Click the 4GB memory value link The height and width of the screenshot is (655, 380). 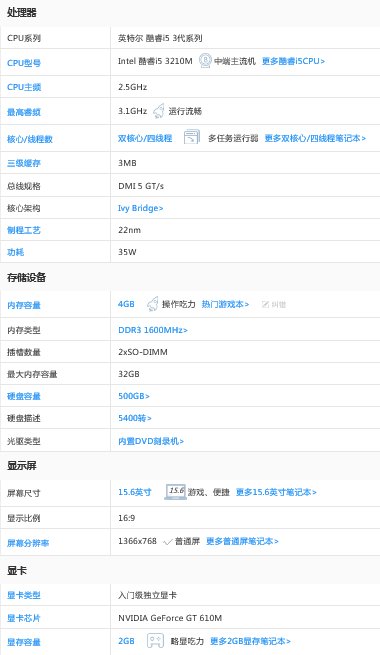pos(126,304)
